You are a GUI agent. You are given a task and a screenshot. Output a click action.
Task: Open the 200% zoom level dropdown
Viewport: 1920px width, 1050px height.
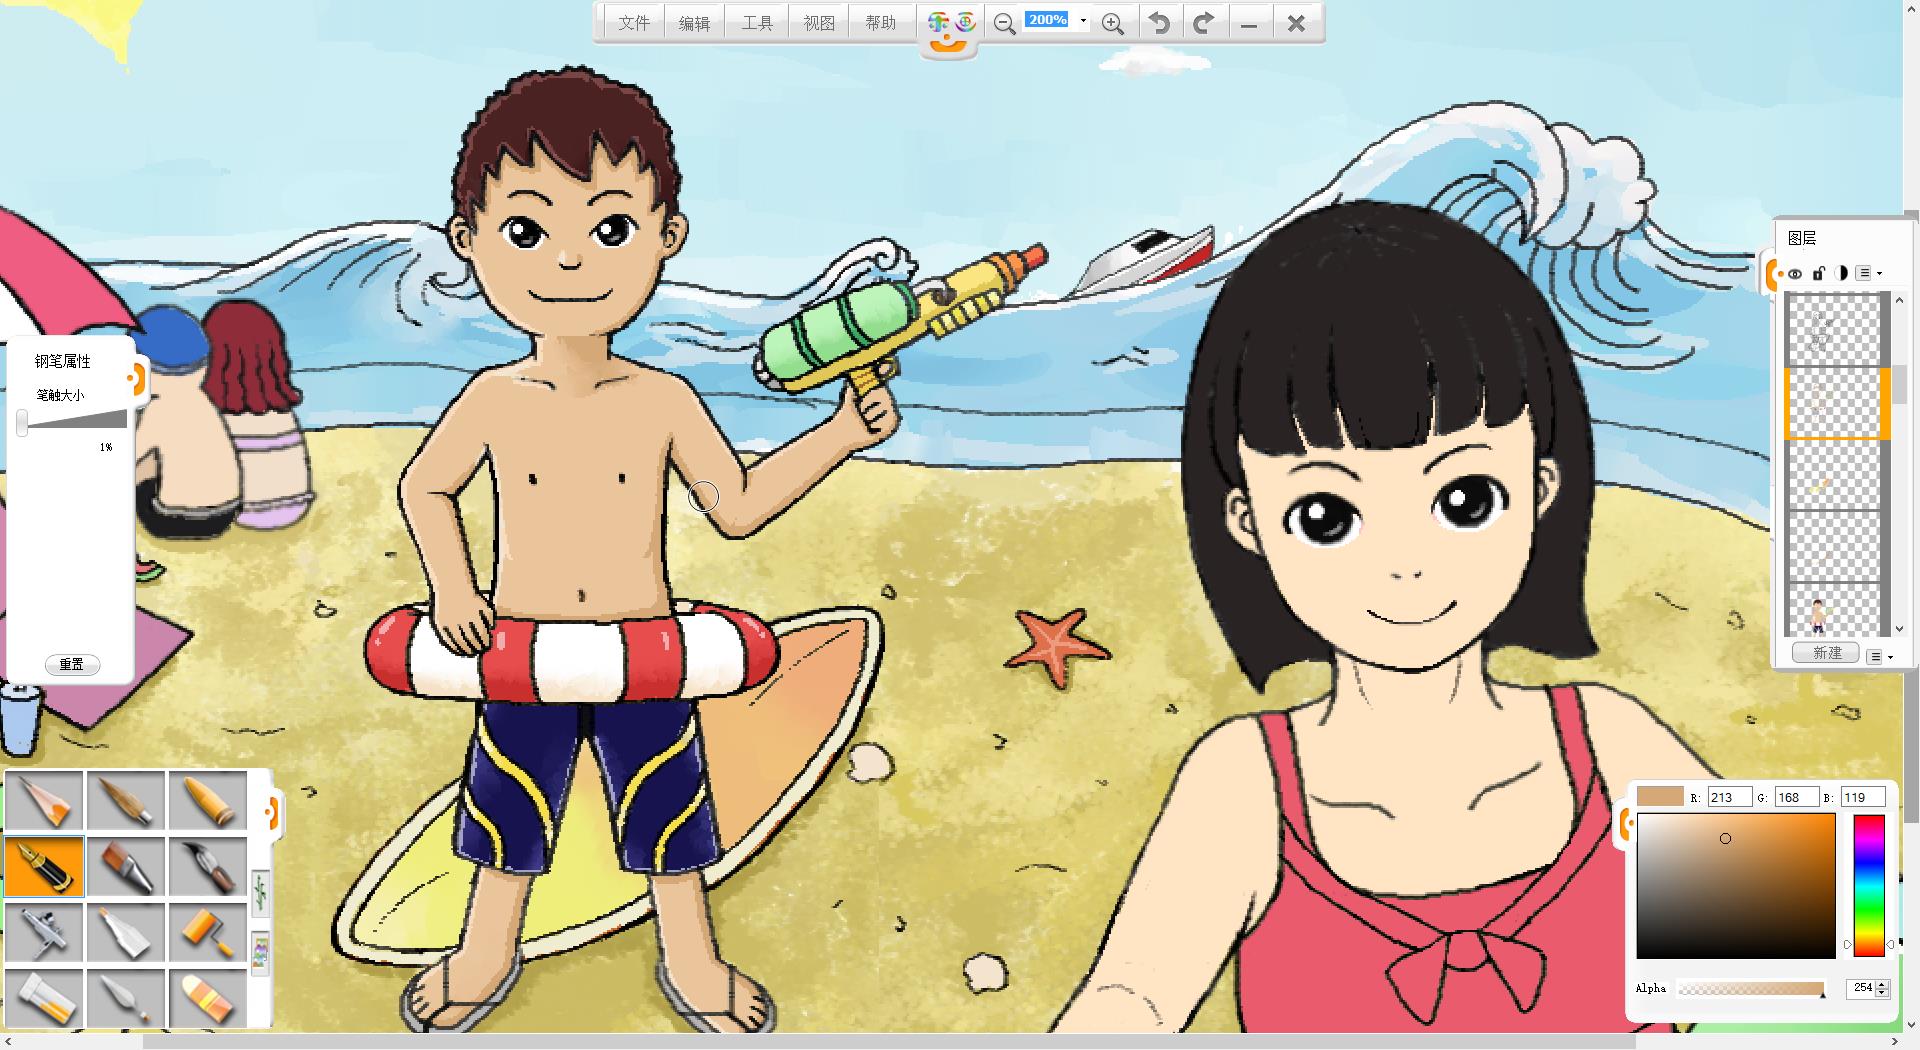[x=1083, y=21]
